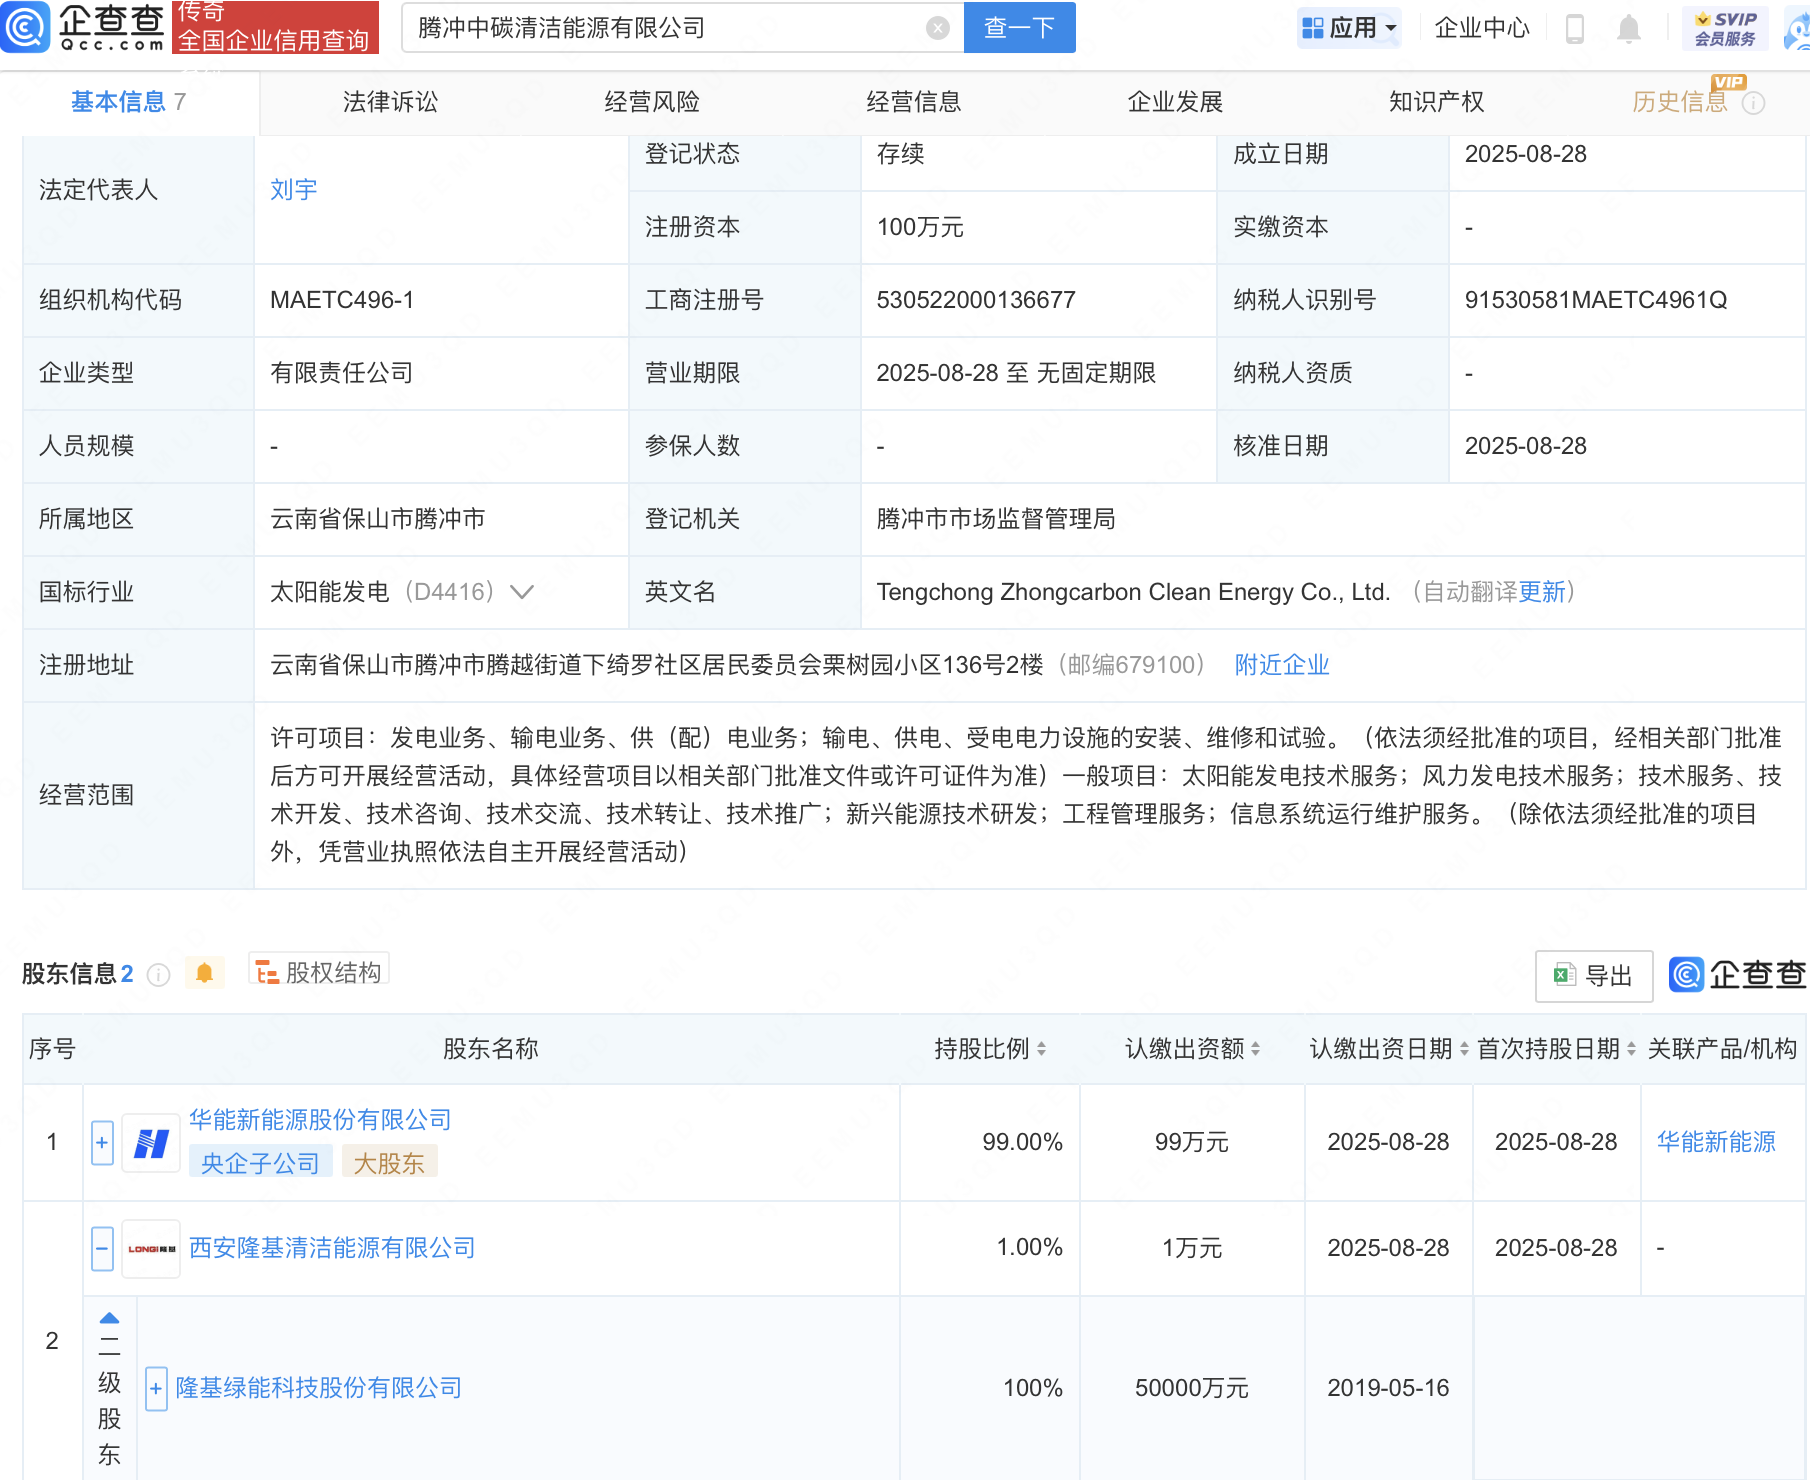Click the 查一下 search button
The height and width of the screenshot is (1480, 1810).
1019,28
